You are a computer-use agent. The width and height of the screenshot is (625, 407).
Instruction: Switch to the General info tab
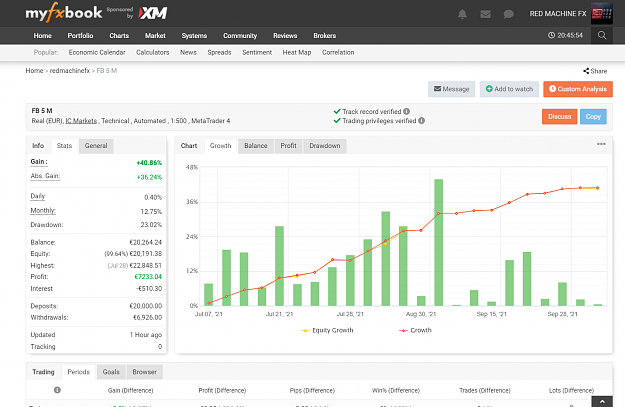pos(96,146)
